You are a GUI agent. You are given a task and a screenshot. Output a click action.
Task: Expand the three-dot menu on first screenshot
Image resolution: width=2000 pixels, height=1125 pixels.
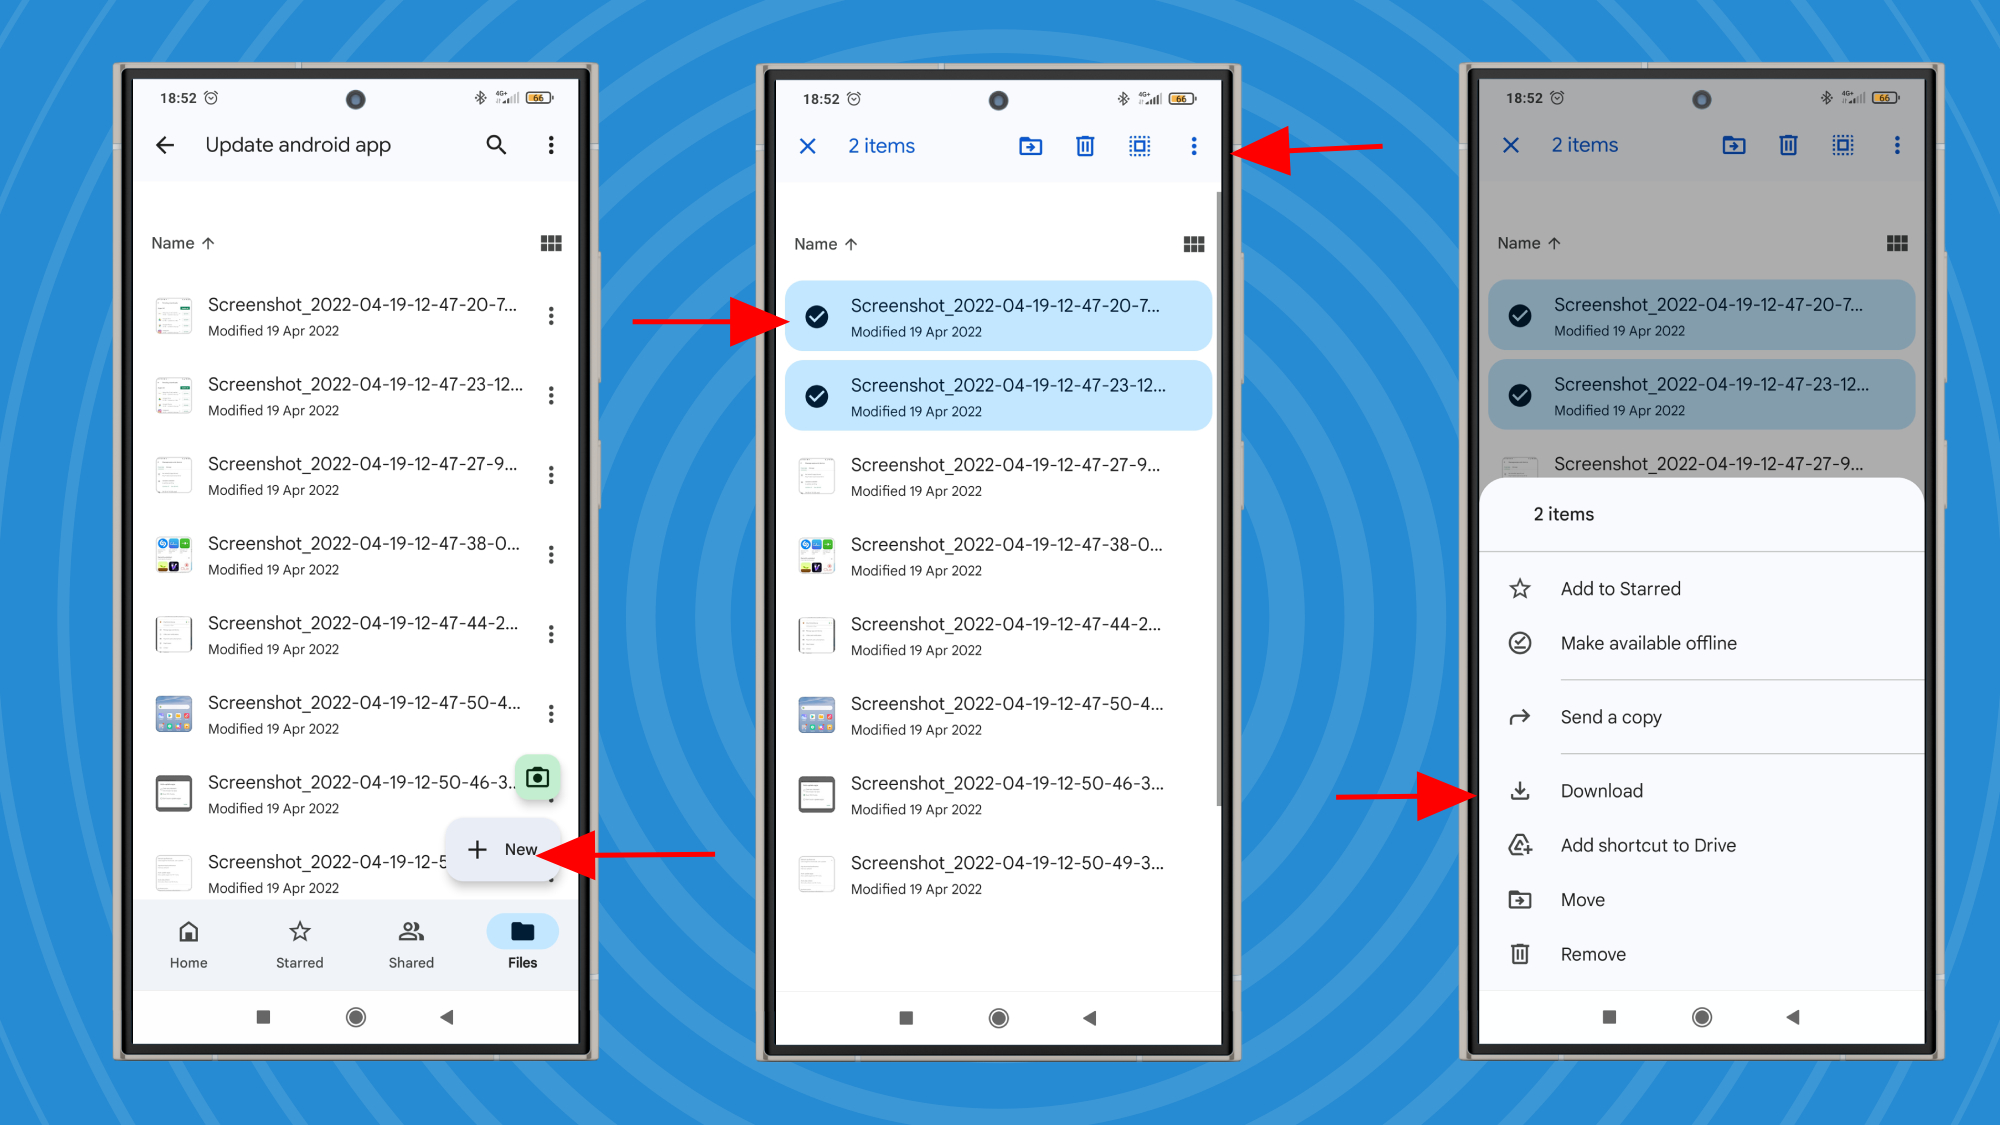pos(549,146)
